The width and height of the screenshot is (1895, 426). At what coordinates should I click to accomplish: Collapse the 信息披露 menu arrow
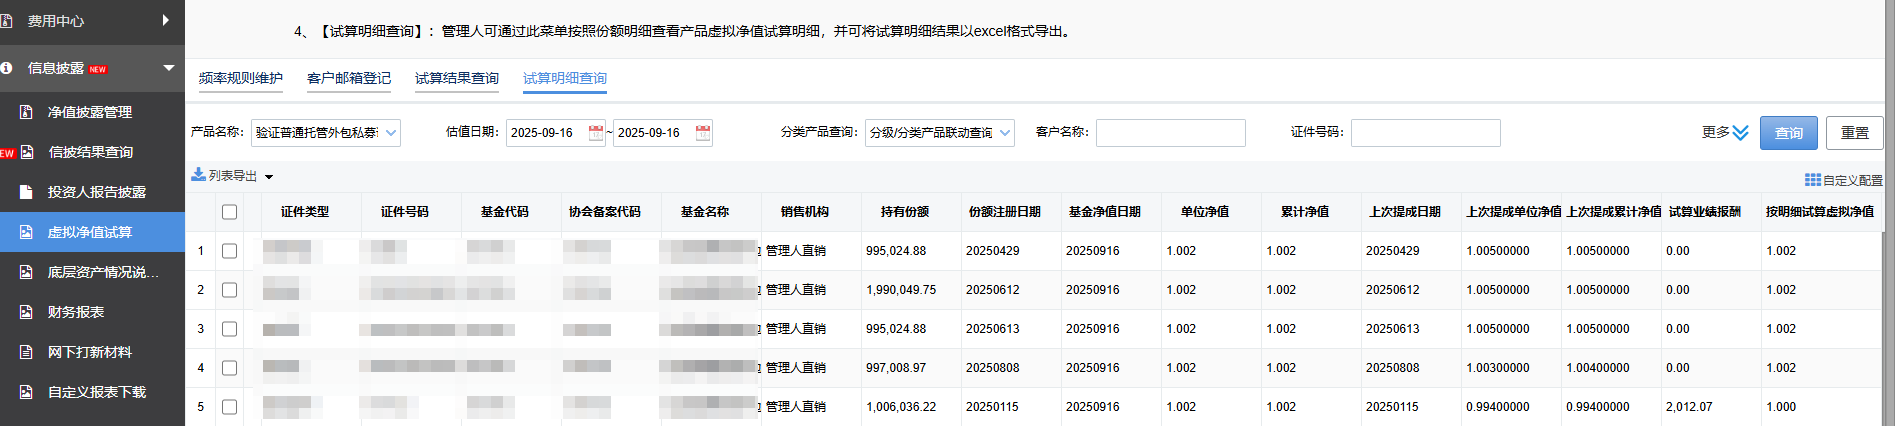tap(168, 68)
